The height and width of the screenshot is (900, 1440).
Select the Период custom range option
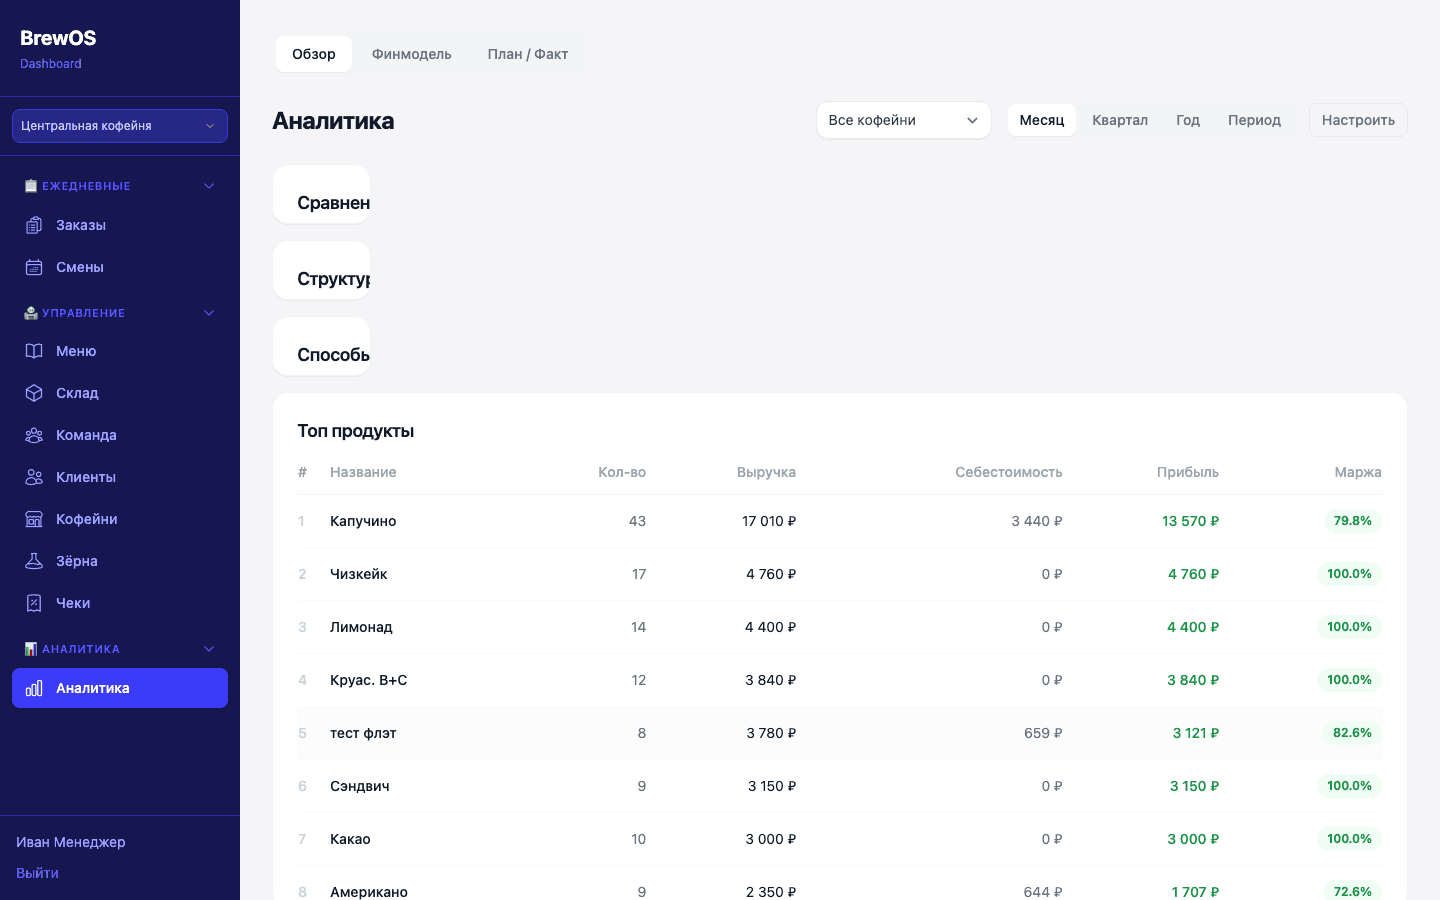click(x=1254, y=120)
